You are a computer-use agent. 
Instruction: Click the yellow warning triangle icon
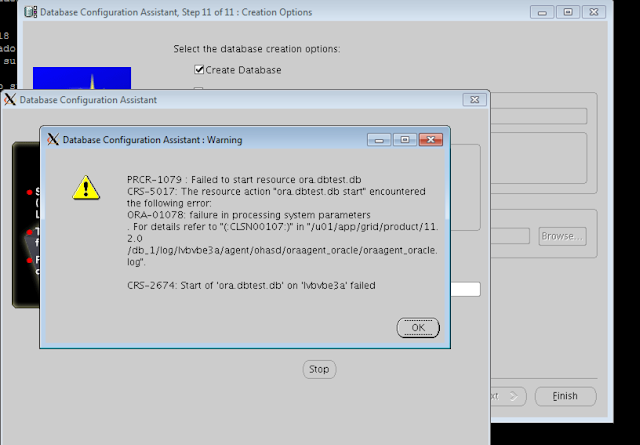(x=86, y=188)
